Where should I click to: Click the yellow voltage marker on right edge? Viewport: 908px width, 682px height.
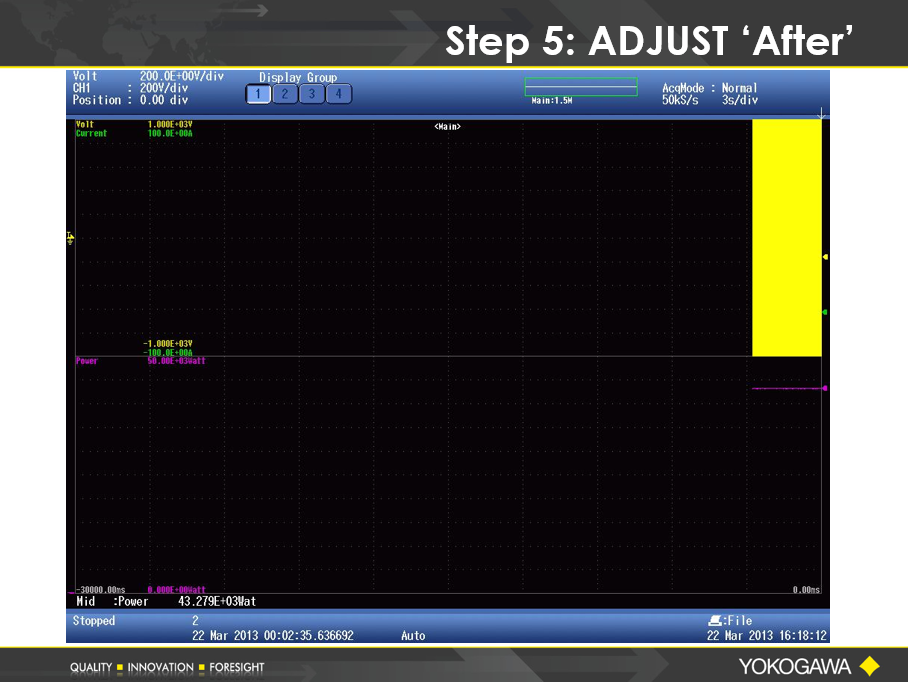pyautogui.click(x=825, y=257)
